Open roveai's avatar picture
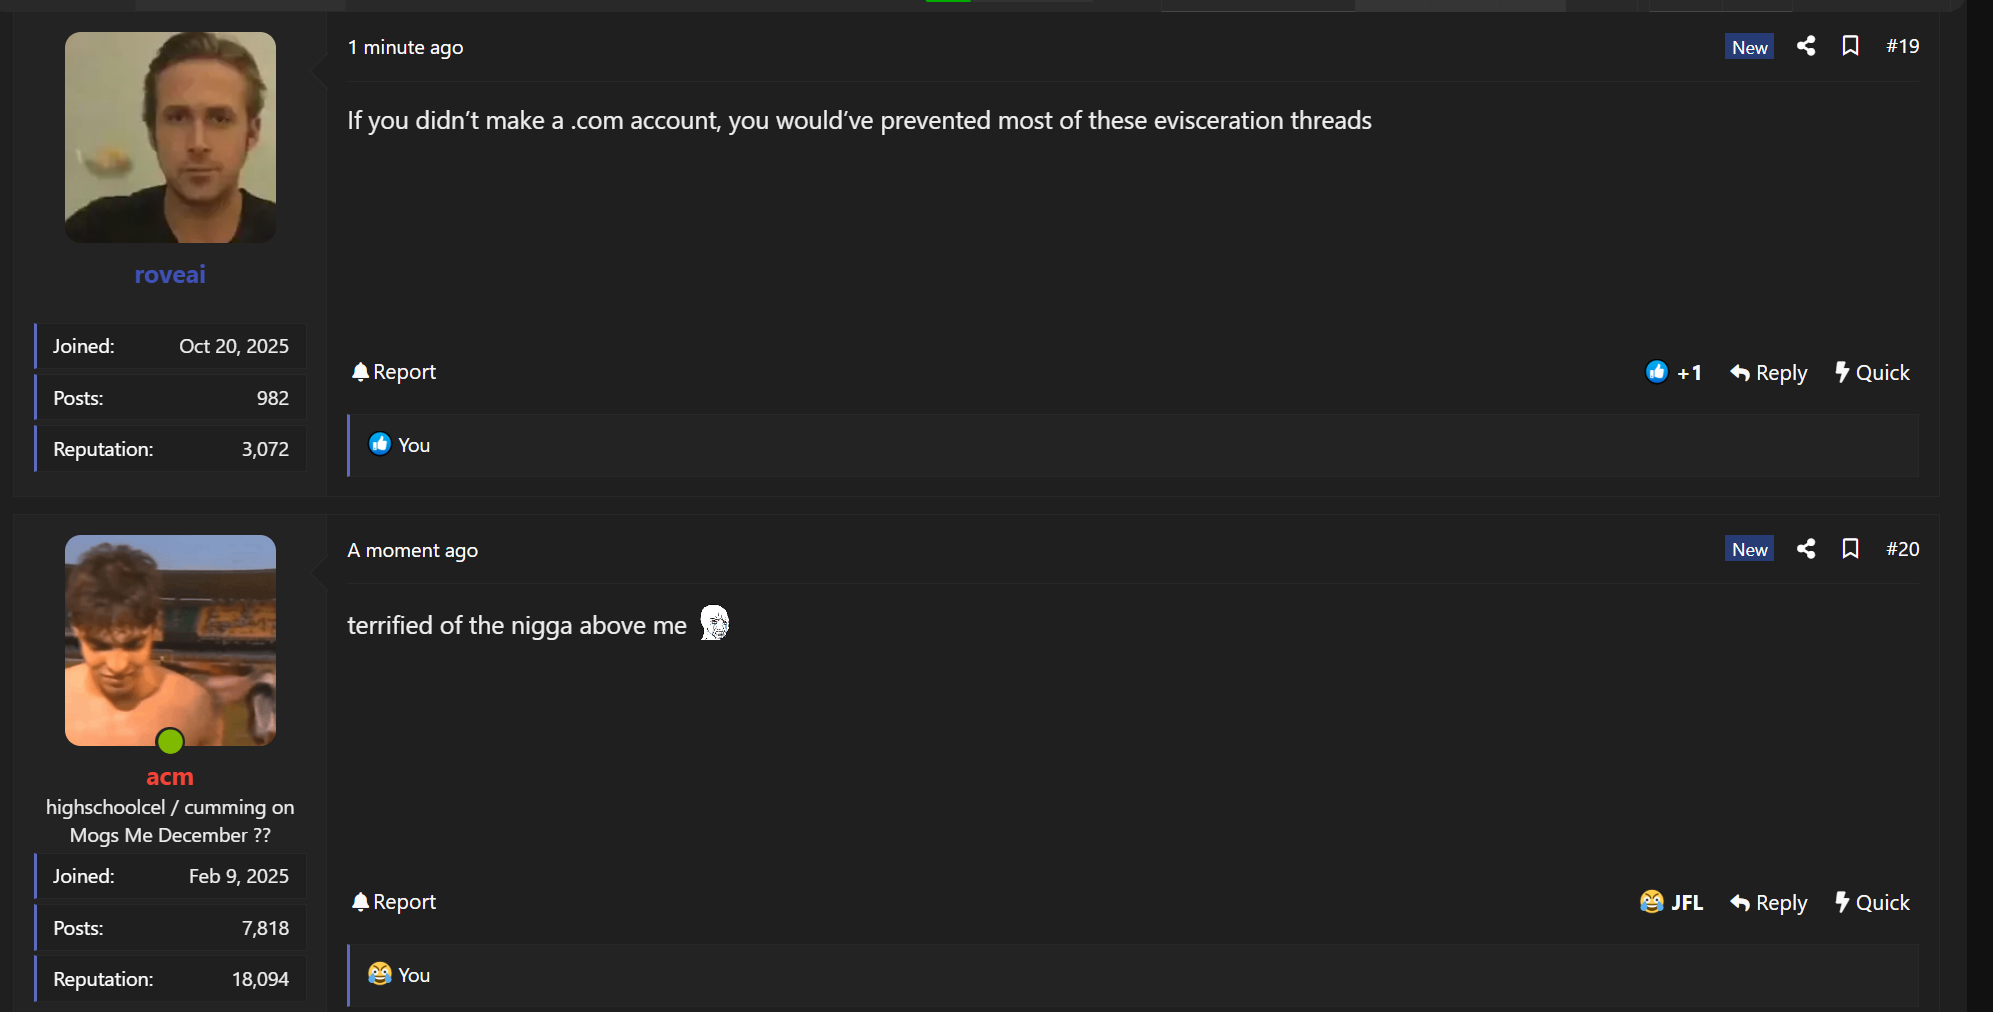The height and width of the screenshot is (1012, 1993). [170, 137]
